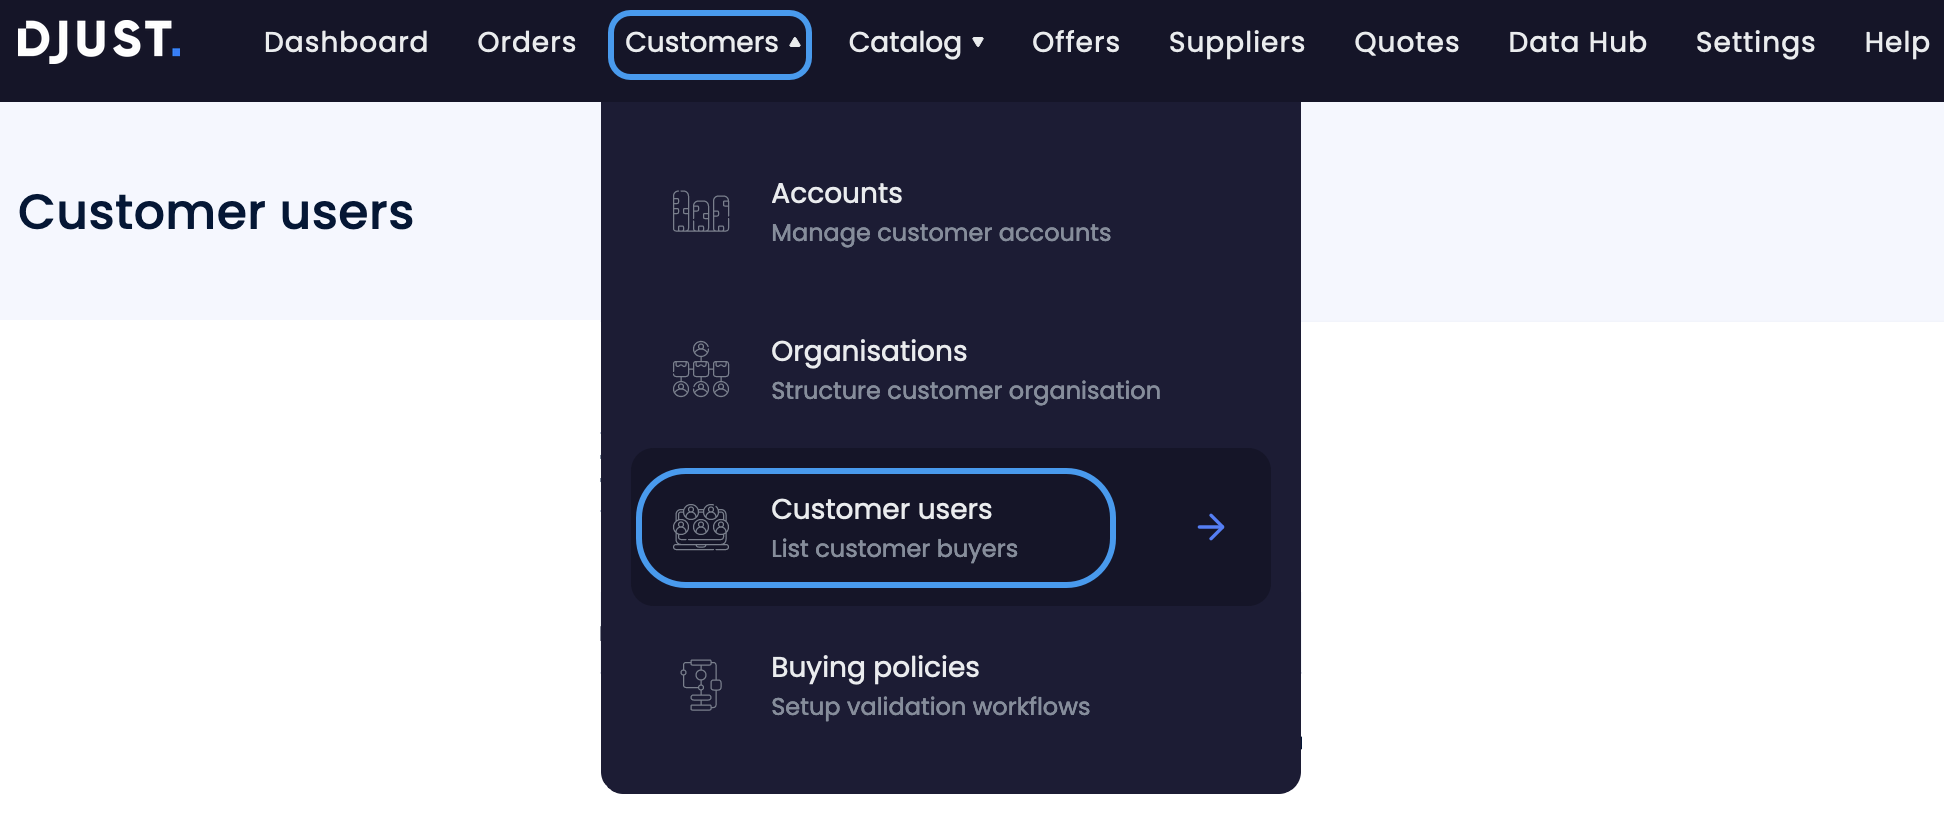Open the Offers section
The height and width of the screenshot is (822, 1944).
1075,43
